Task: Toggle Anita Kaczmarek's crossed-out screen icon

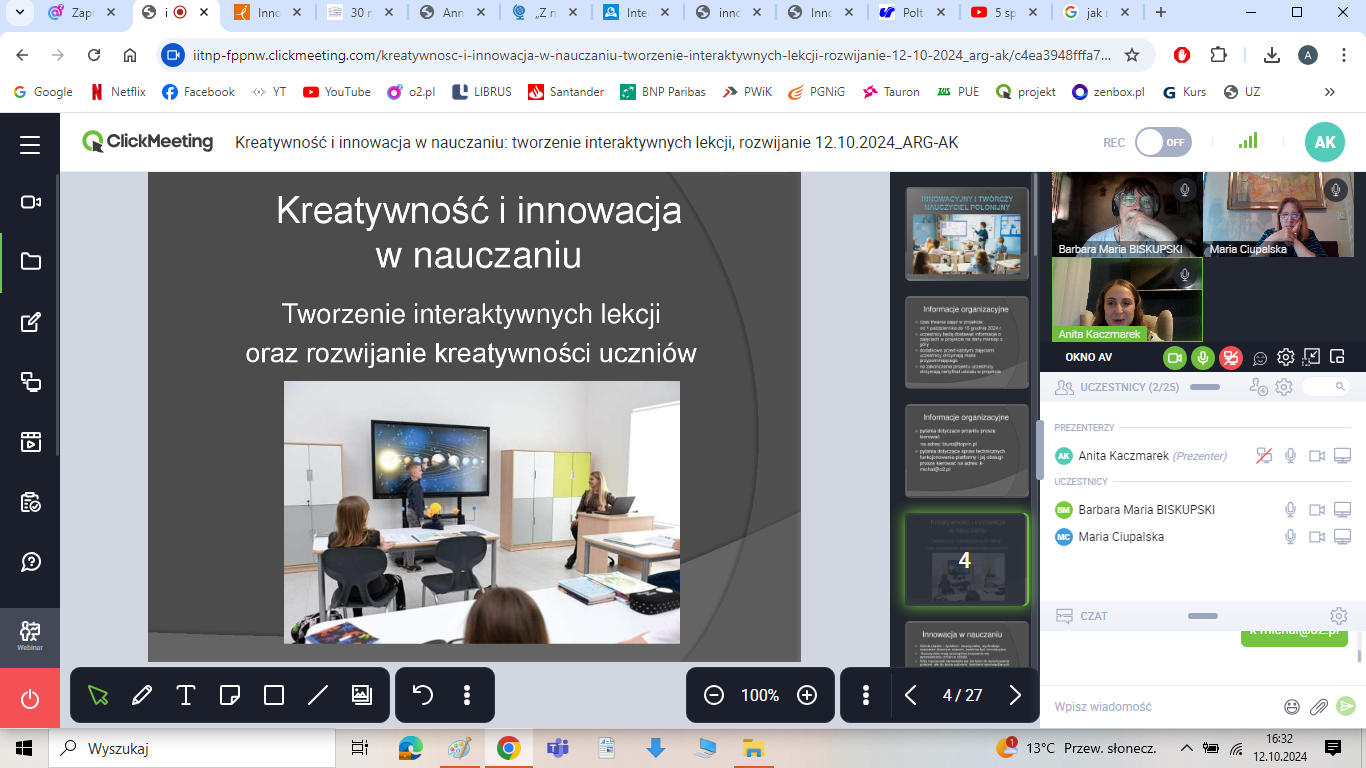Action: click(x=1265, y=456)
